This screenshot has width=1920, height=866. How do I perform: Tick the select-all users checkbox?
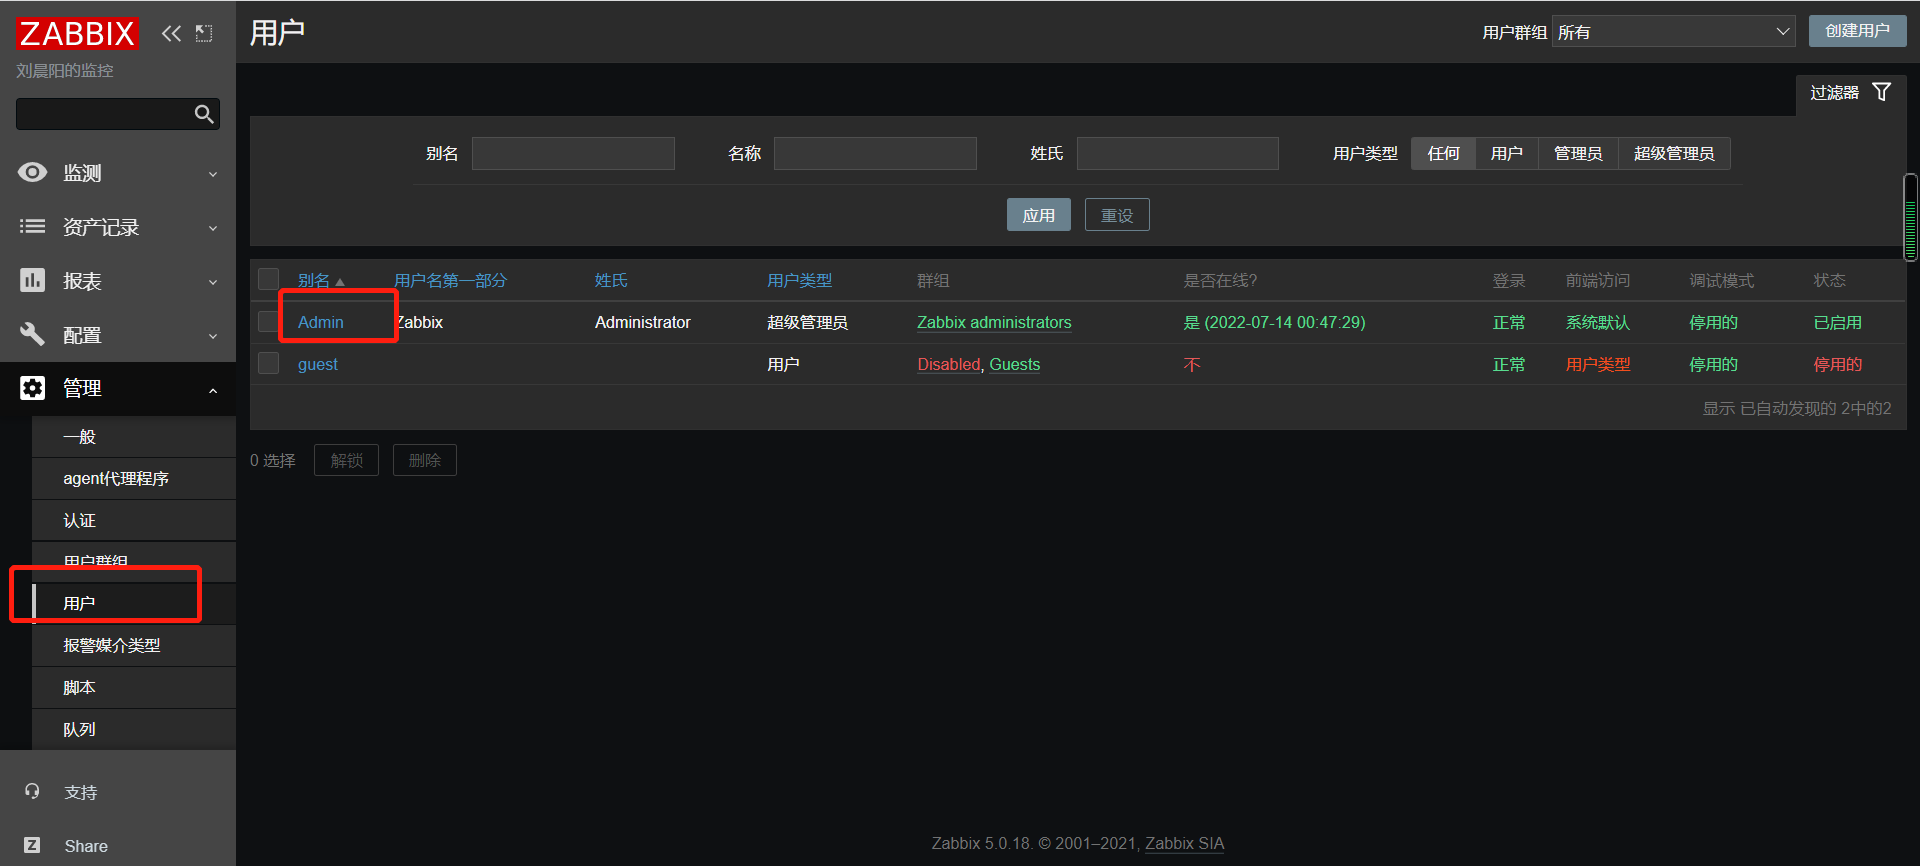click(268, 279)
